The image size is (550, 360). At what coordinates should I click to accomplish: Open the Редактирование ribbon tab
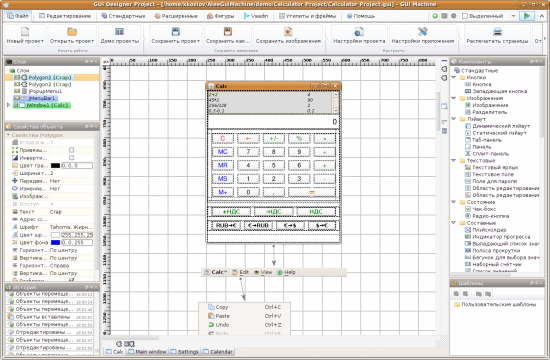[65, 16]
